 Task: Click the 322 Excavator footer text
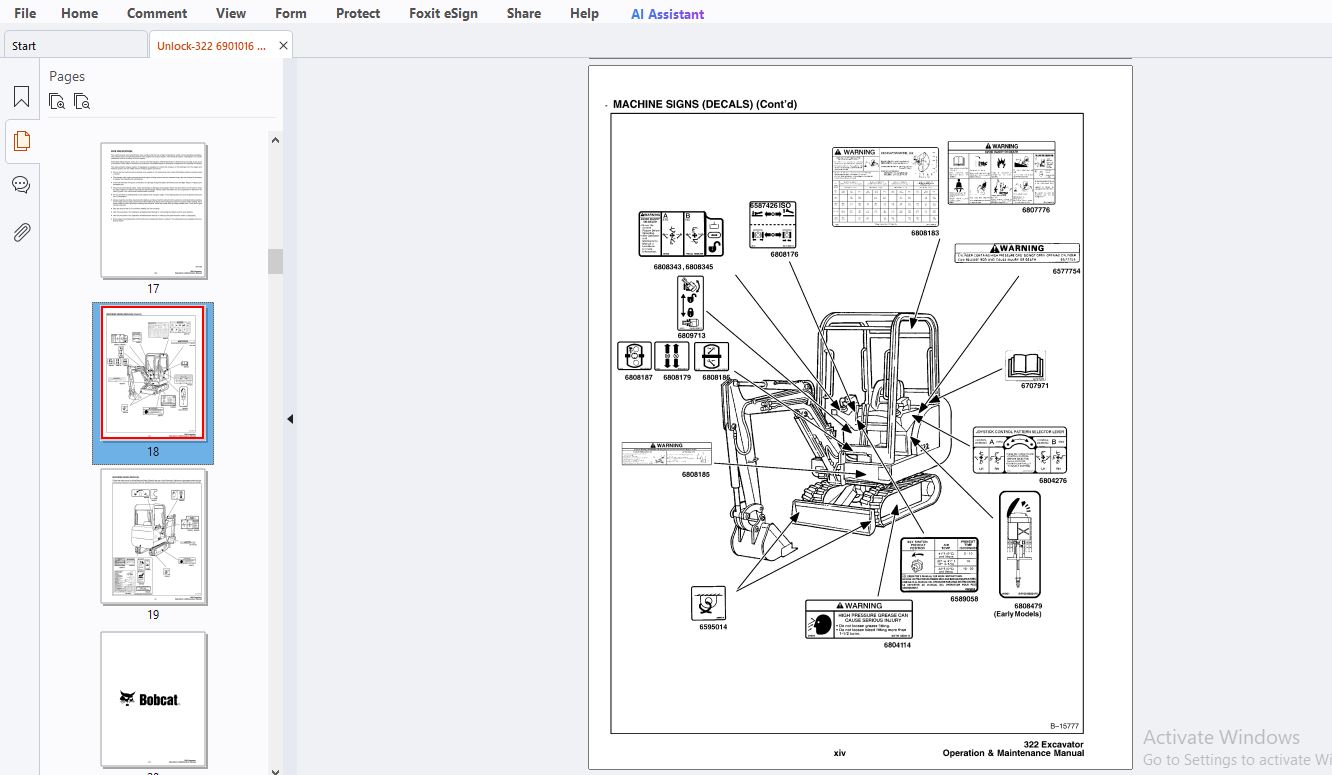[x=1053, y=744]
